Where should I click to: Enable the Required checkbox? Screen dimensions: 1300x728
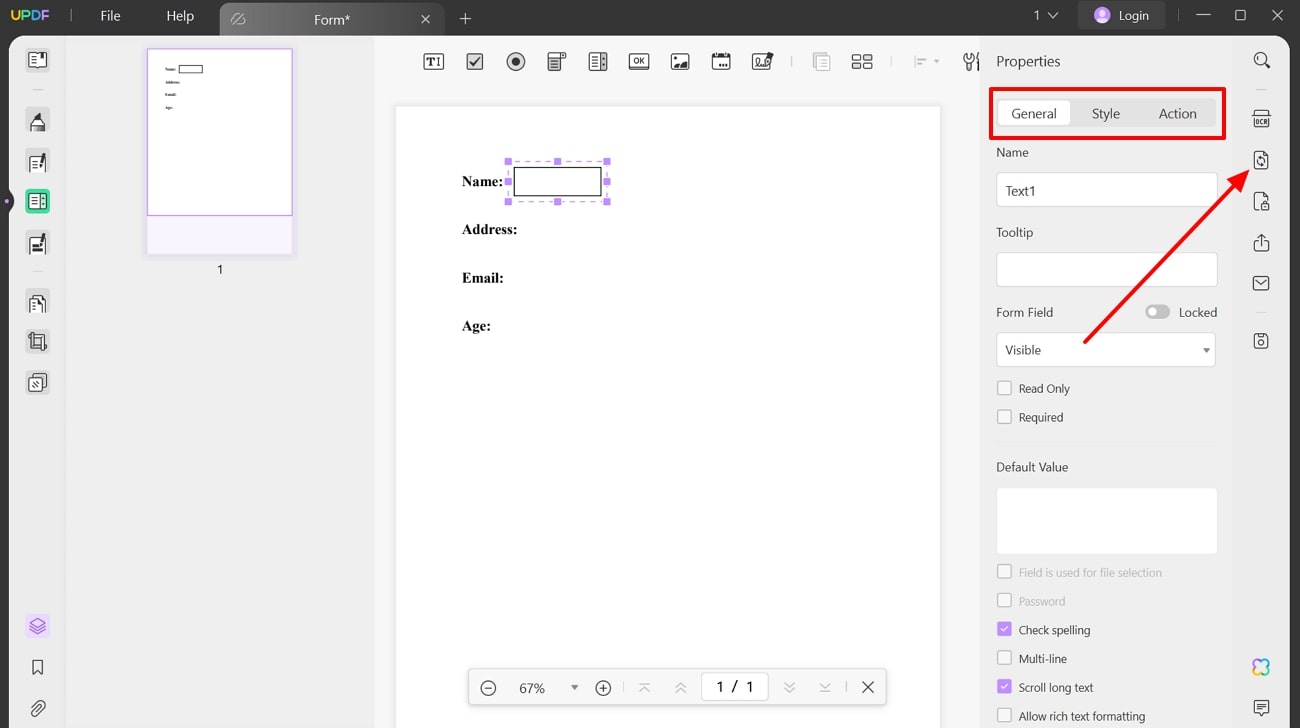point(1004,417)
